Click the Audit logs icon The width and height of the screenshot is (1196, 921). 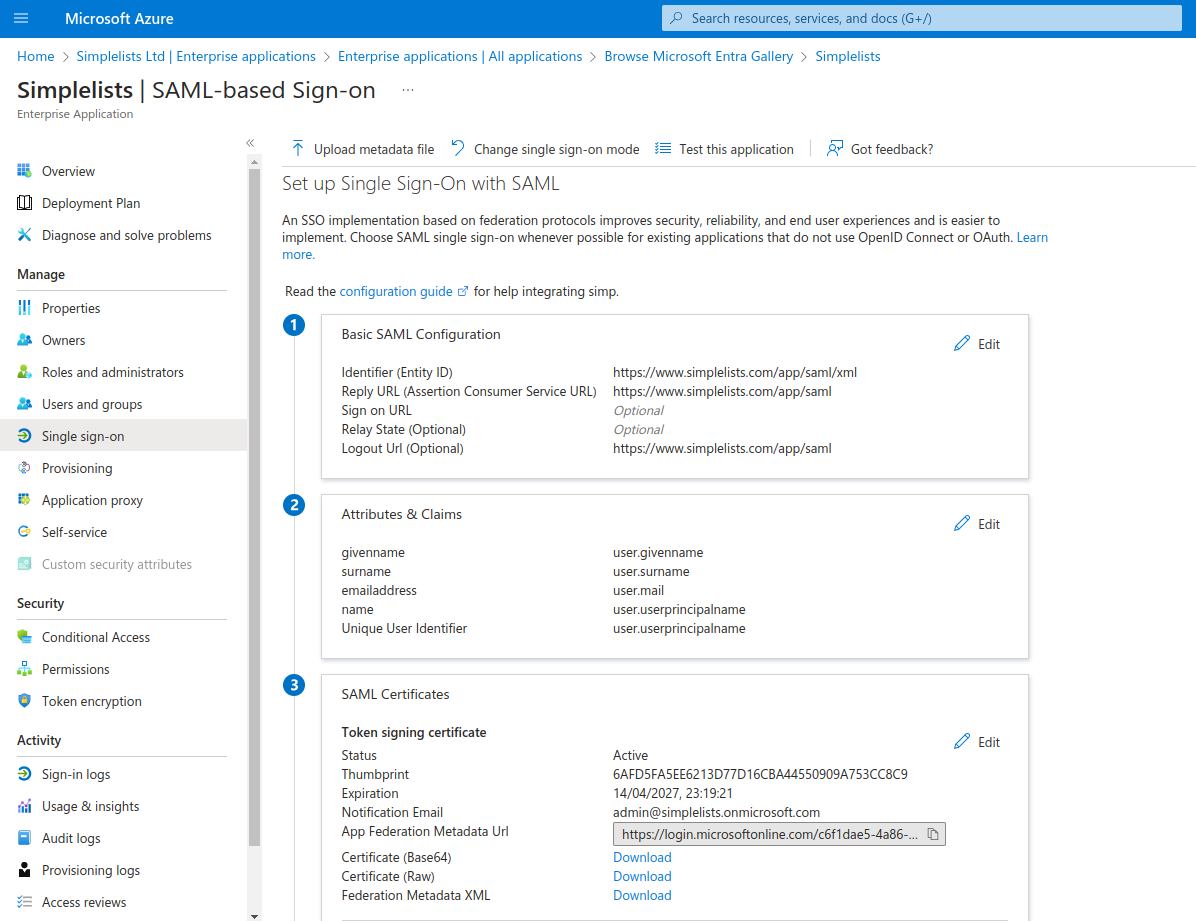[x=24, y=838]
